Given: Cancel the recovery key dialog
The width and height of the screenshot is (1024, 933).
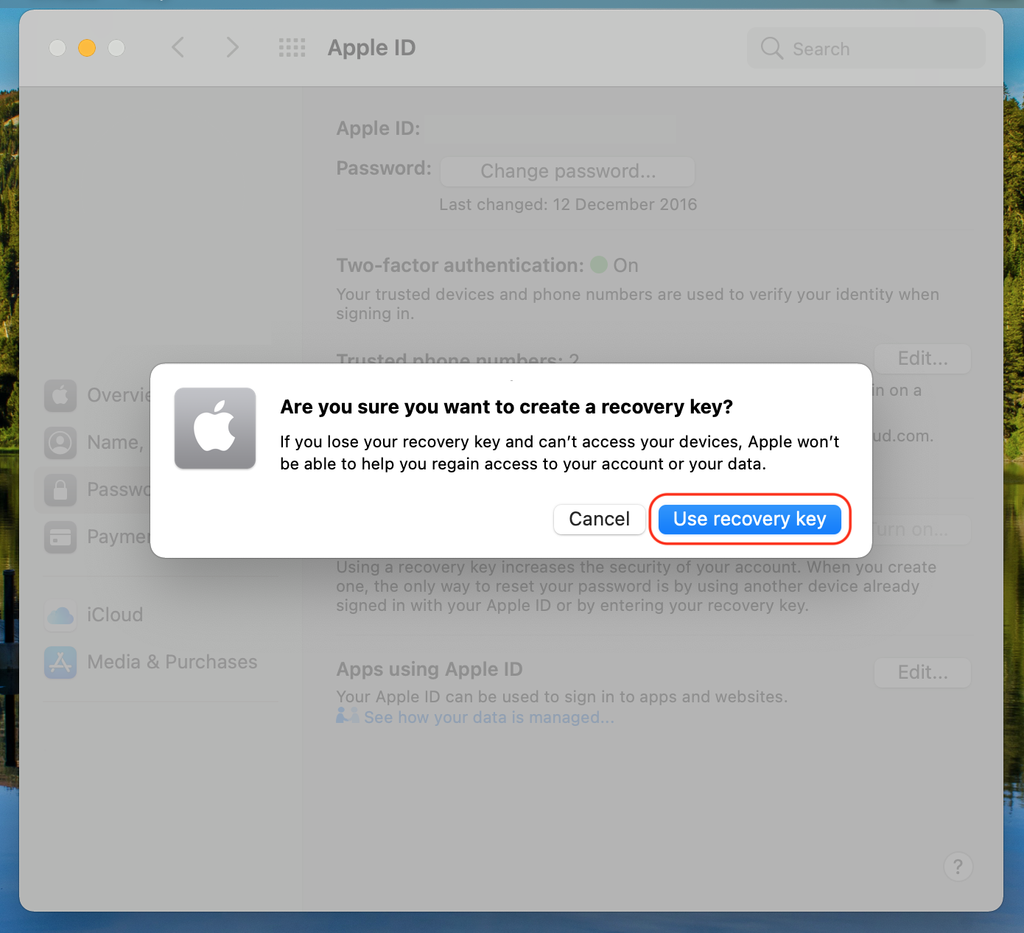Looking at the screenshot, I should click(599, 519).
